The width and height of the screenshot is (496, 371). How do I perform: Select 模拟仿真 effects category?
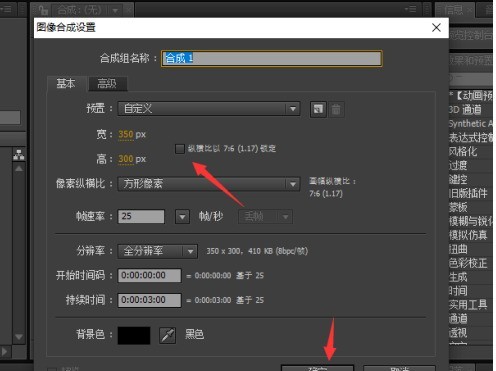[468, 235]
